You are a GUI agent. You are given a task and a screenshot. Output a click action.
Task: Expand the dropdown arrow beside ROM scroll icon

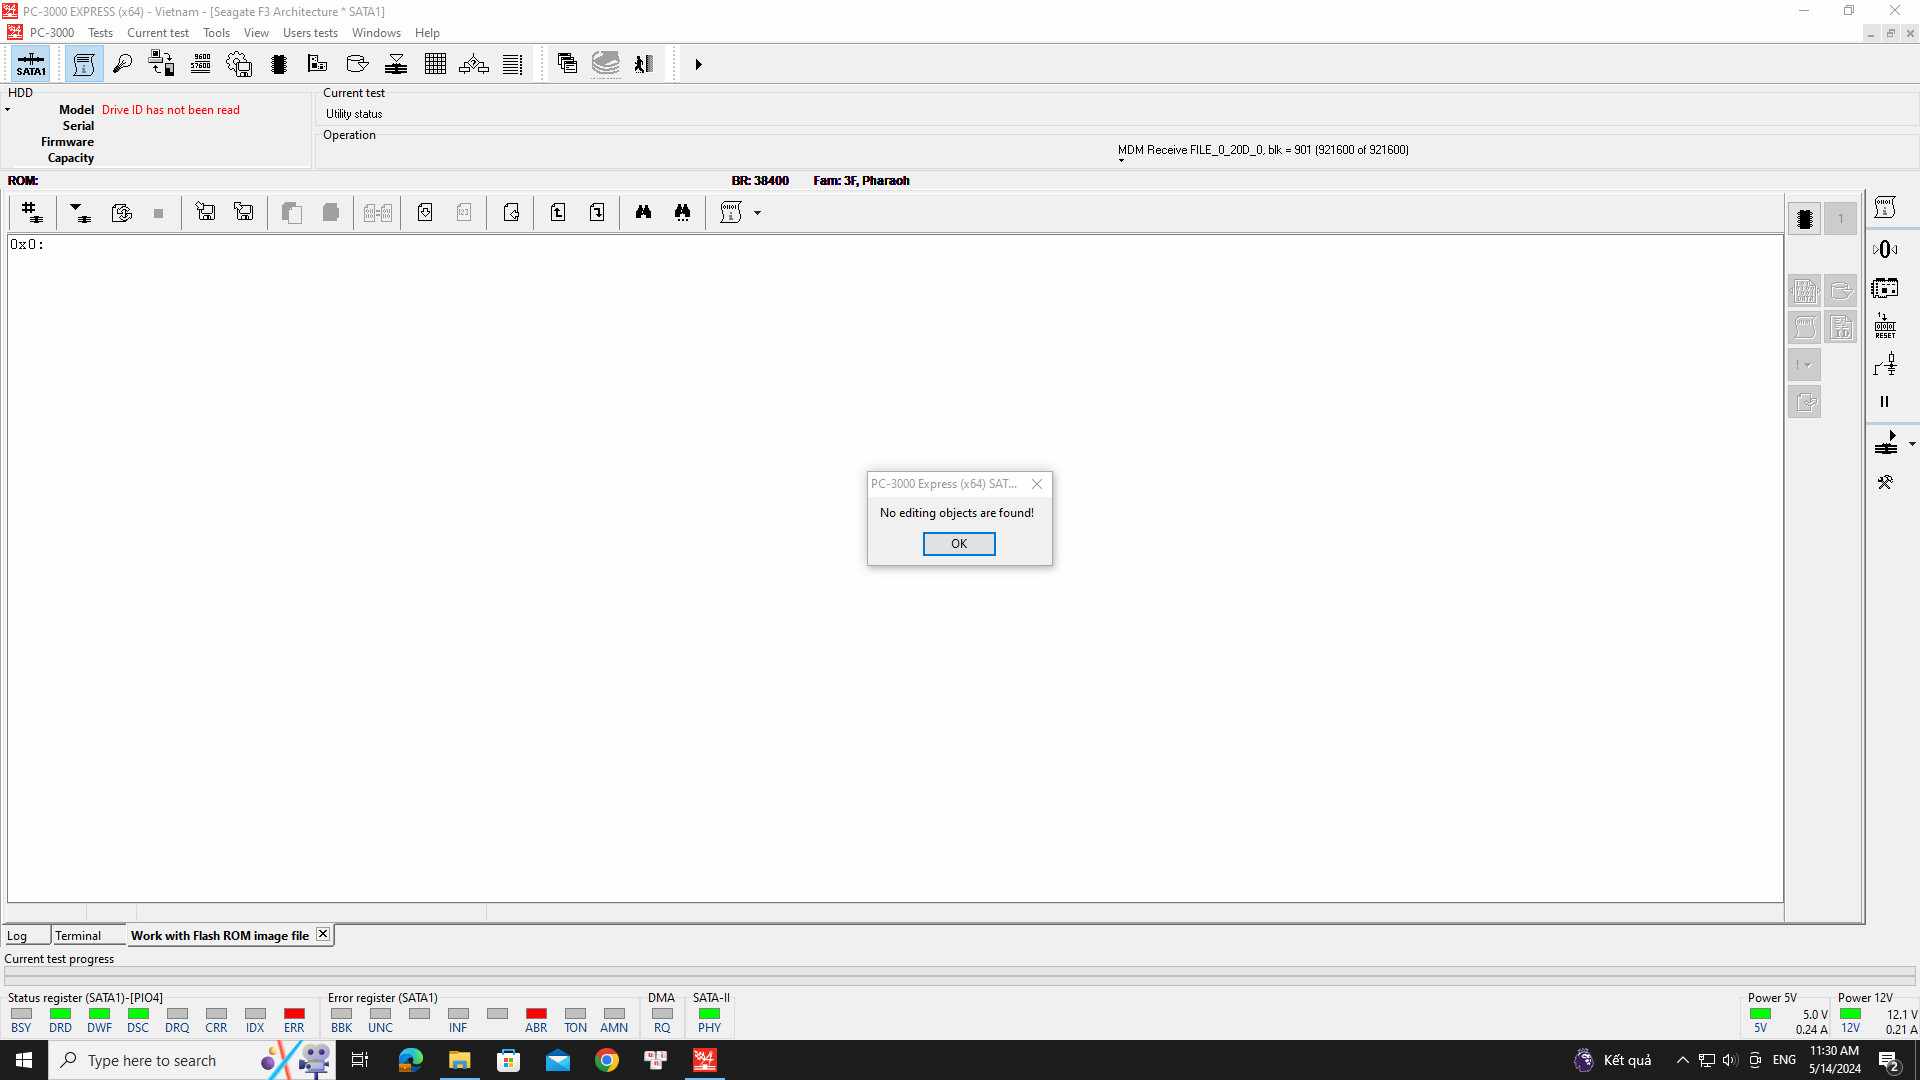point(757,213)
